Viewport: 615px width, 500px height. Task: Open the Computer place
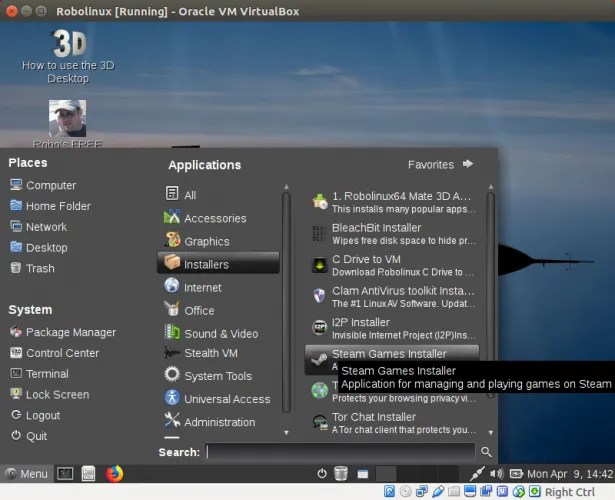tap(43, 185)
